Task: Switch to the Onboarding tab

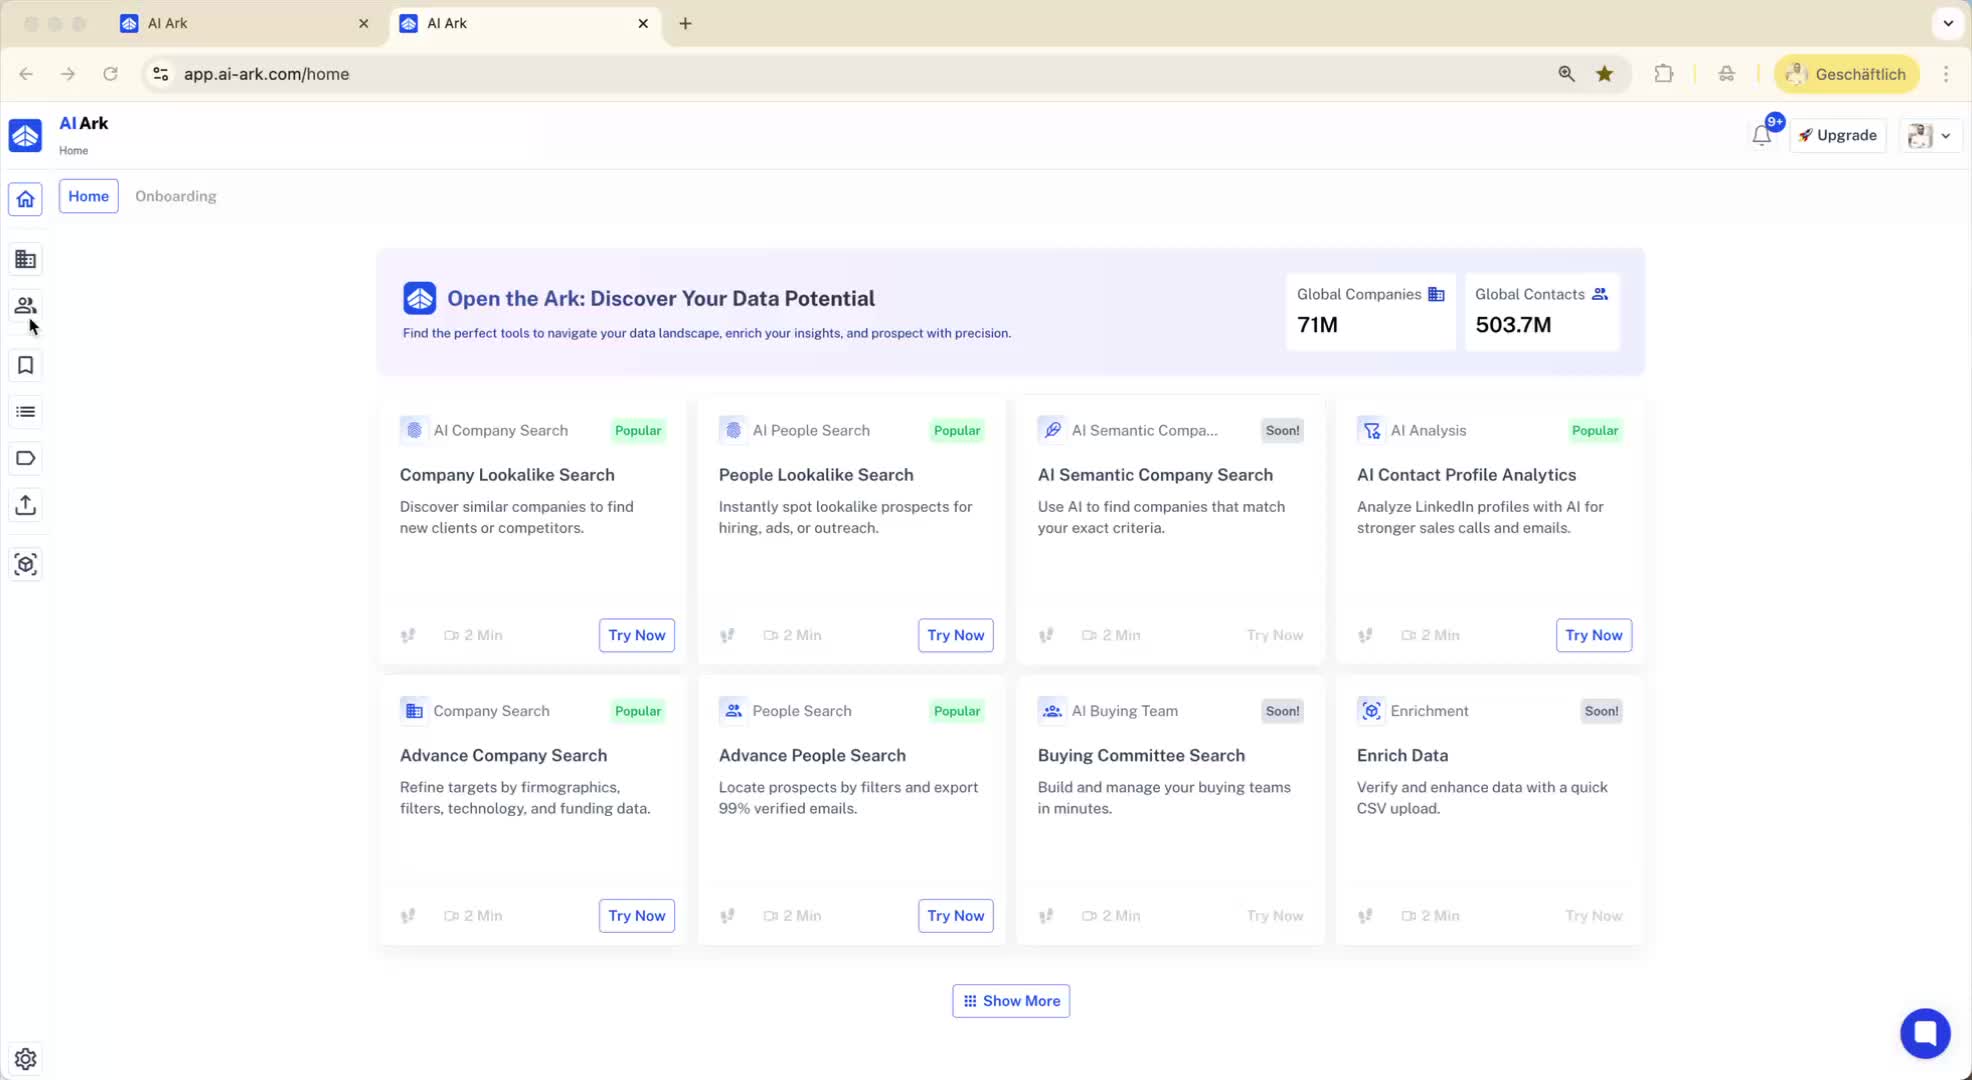Action: click(176, 196)
